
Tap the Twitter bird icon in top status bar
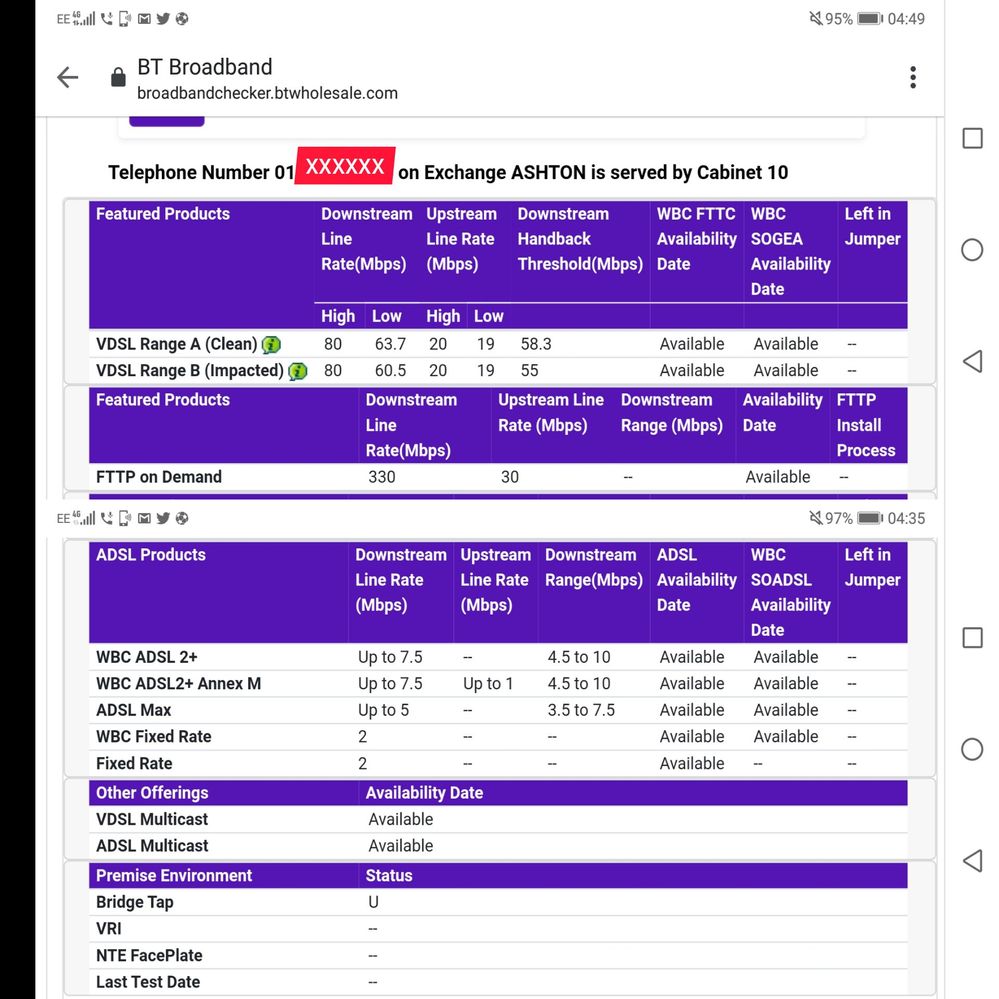tap(163, 18)
